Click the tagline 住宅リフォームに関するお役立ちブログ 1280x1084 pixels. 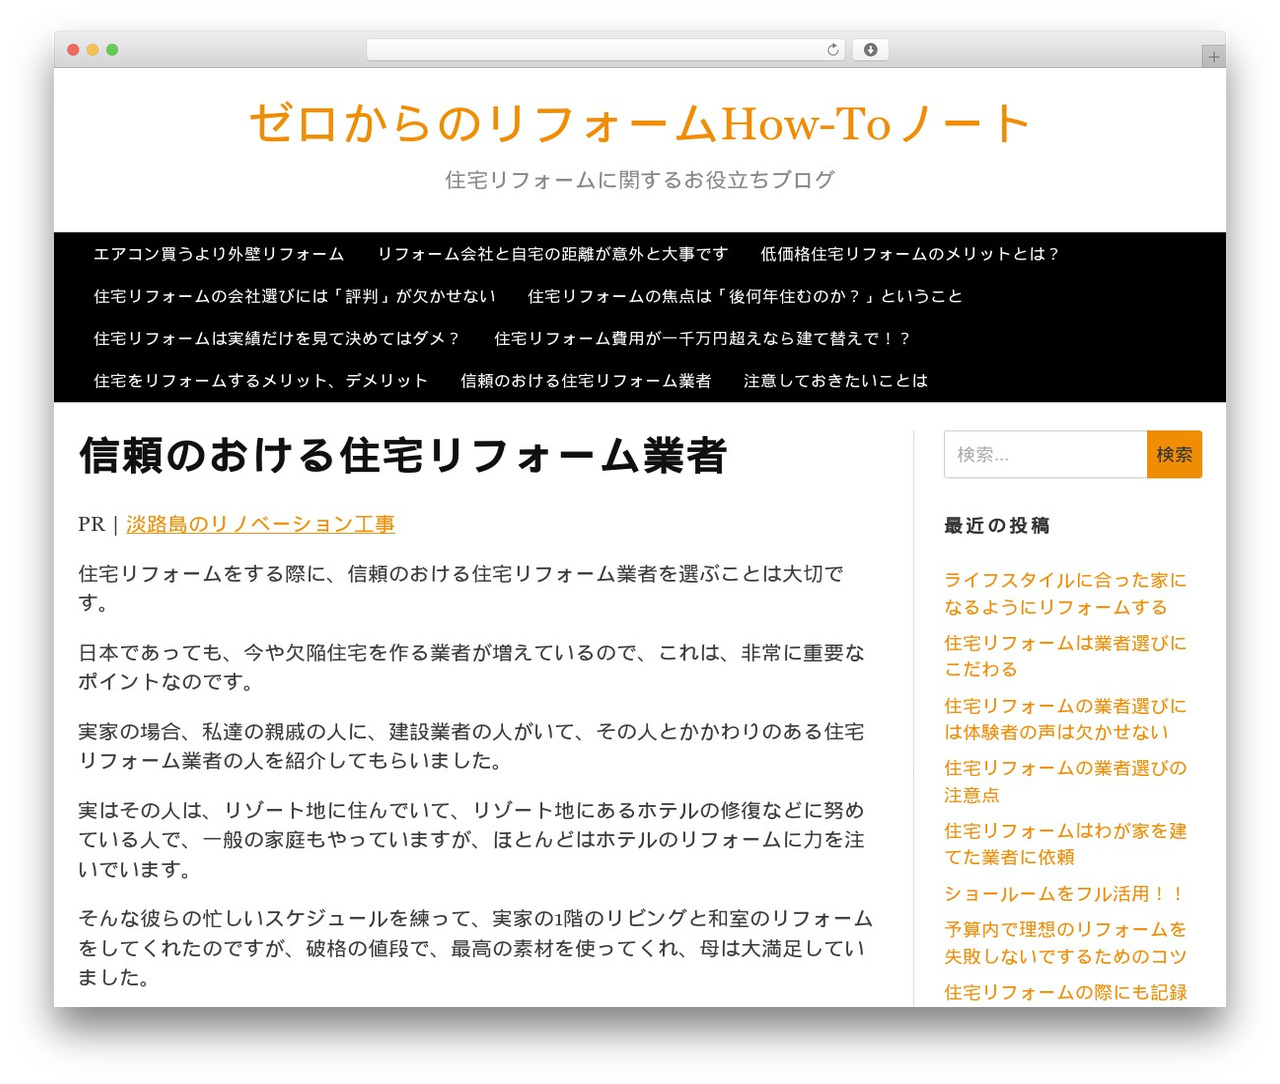(x=640, y=180)
